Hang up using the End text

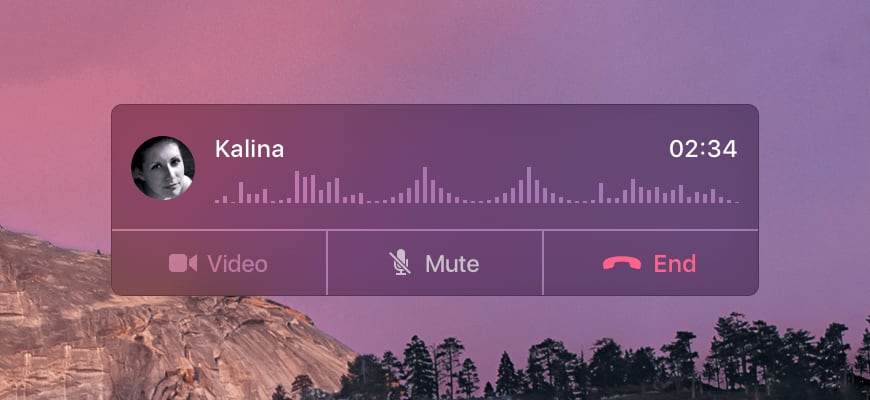tap(674, 264)
